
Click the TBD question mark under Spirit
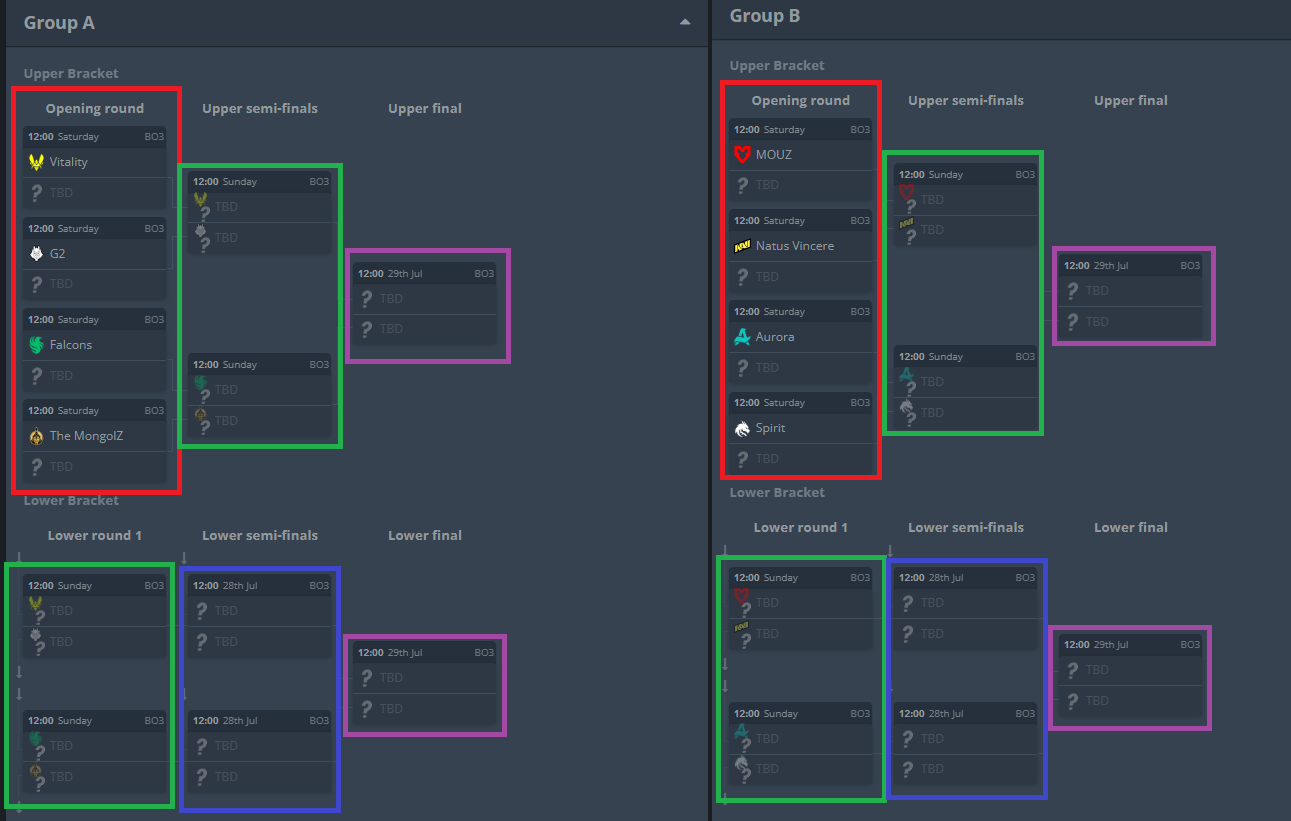[742, 459]
